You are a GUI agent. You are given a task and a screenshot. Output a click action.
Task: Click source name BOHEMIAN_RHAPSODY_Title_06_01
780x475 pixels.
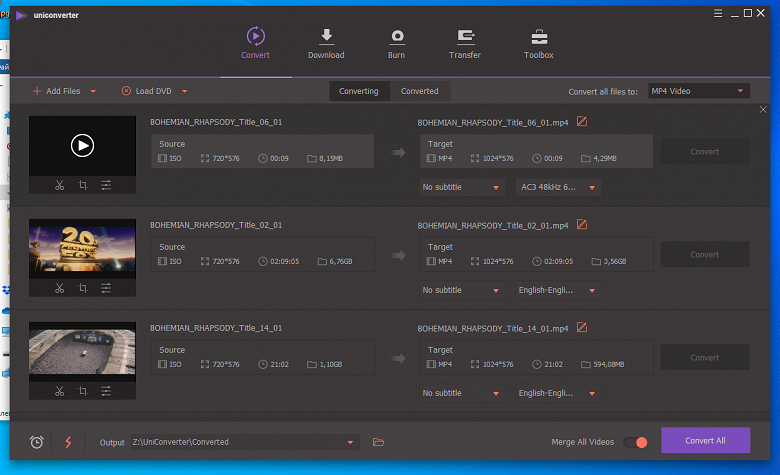[216, 122]
